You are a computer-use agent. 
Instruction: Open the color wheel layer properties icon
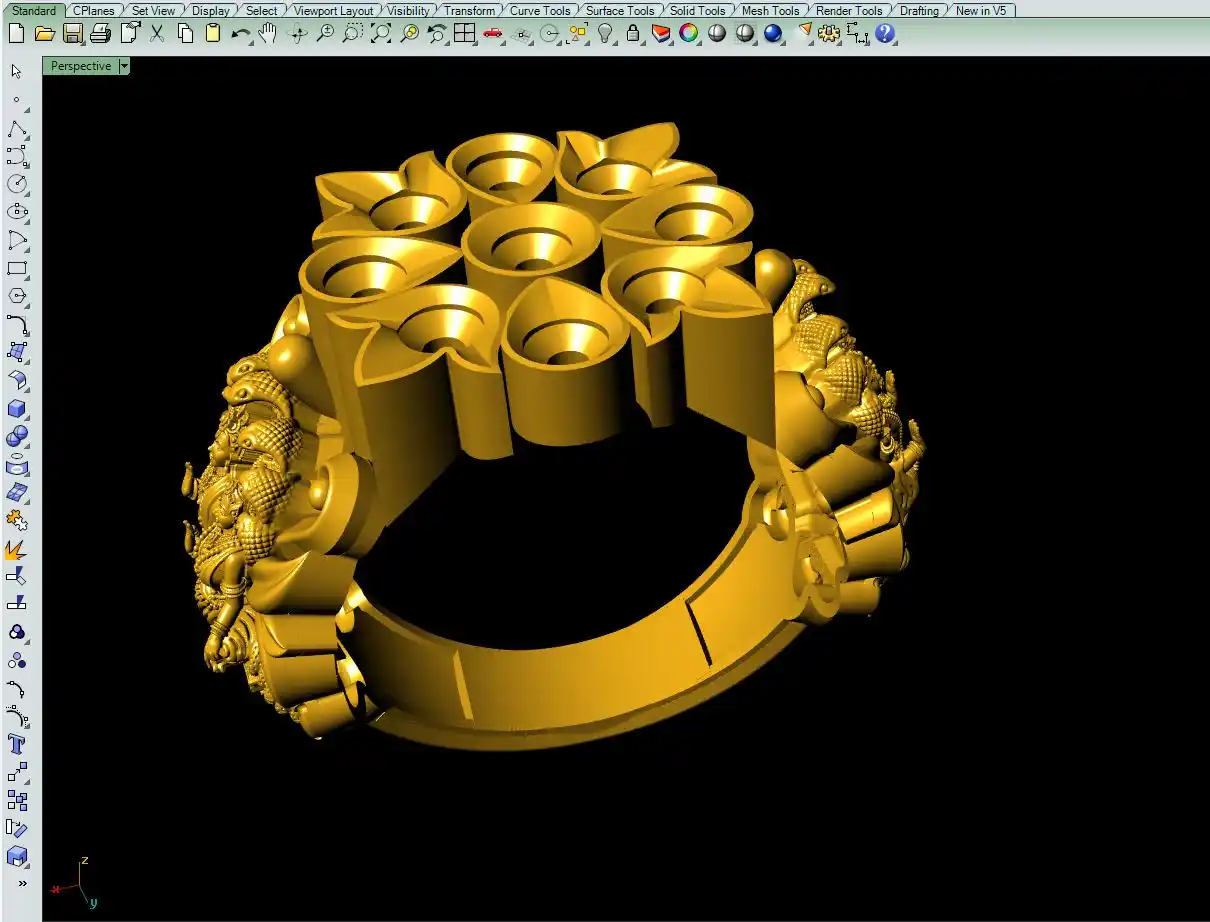pyautogui.click(x=689, y=34)
